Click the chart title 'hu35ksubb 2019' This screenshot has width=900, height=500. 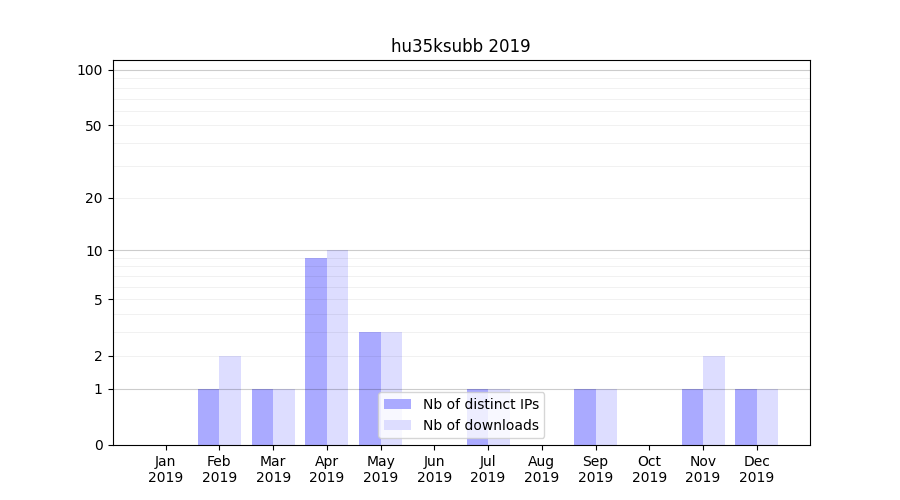pyautogui.click(x=460, y=46)
